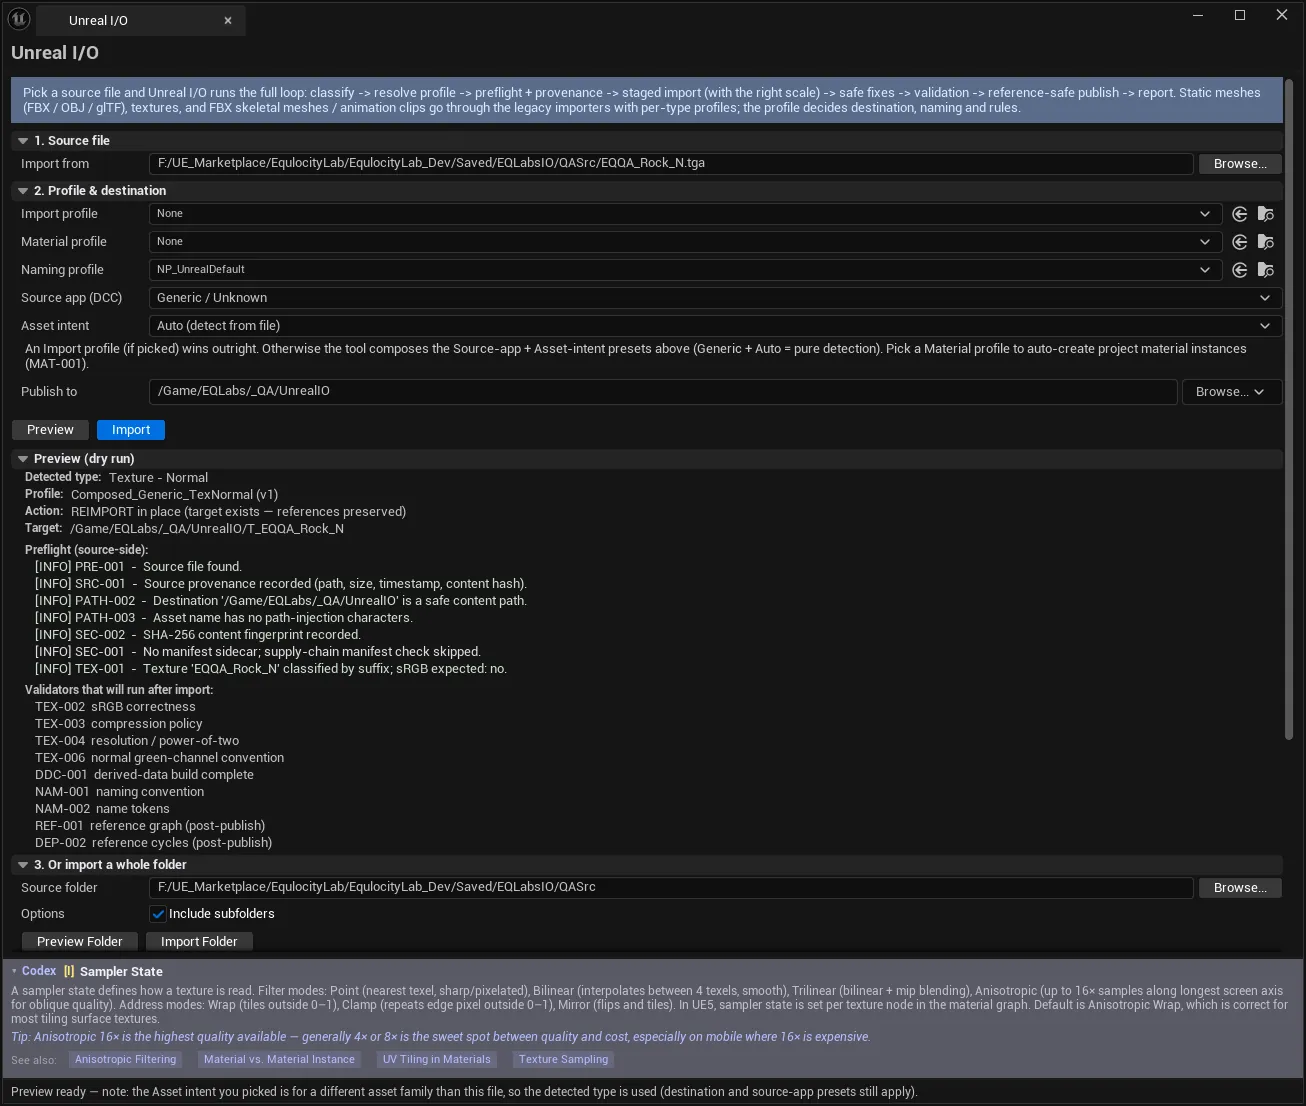Collapse the Codex panel using its small arrow
This screenshot has width=1306, height=1106.
(x=14, y=971)
